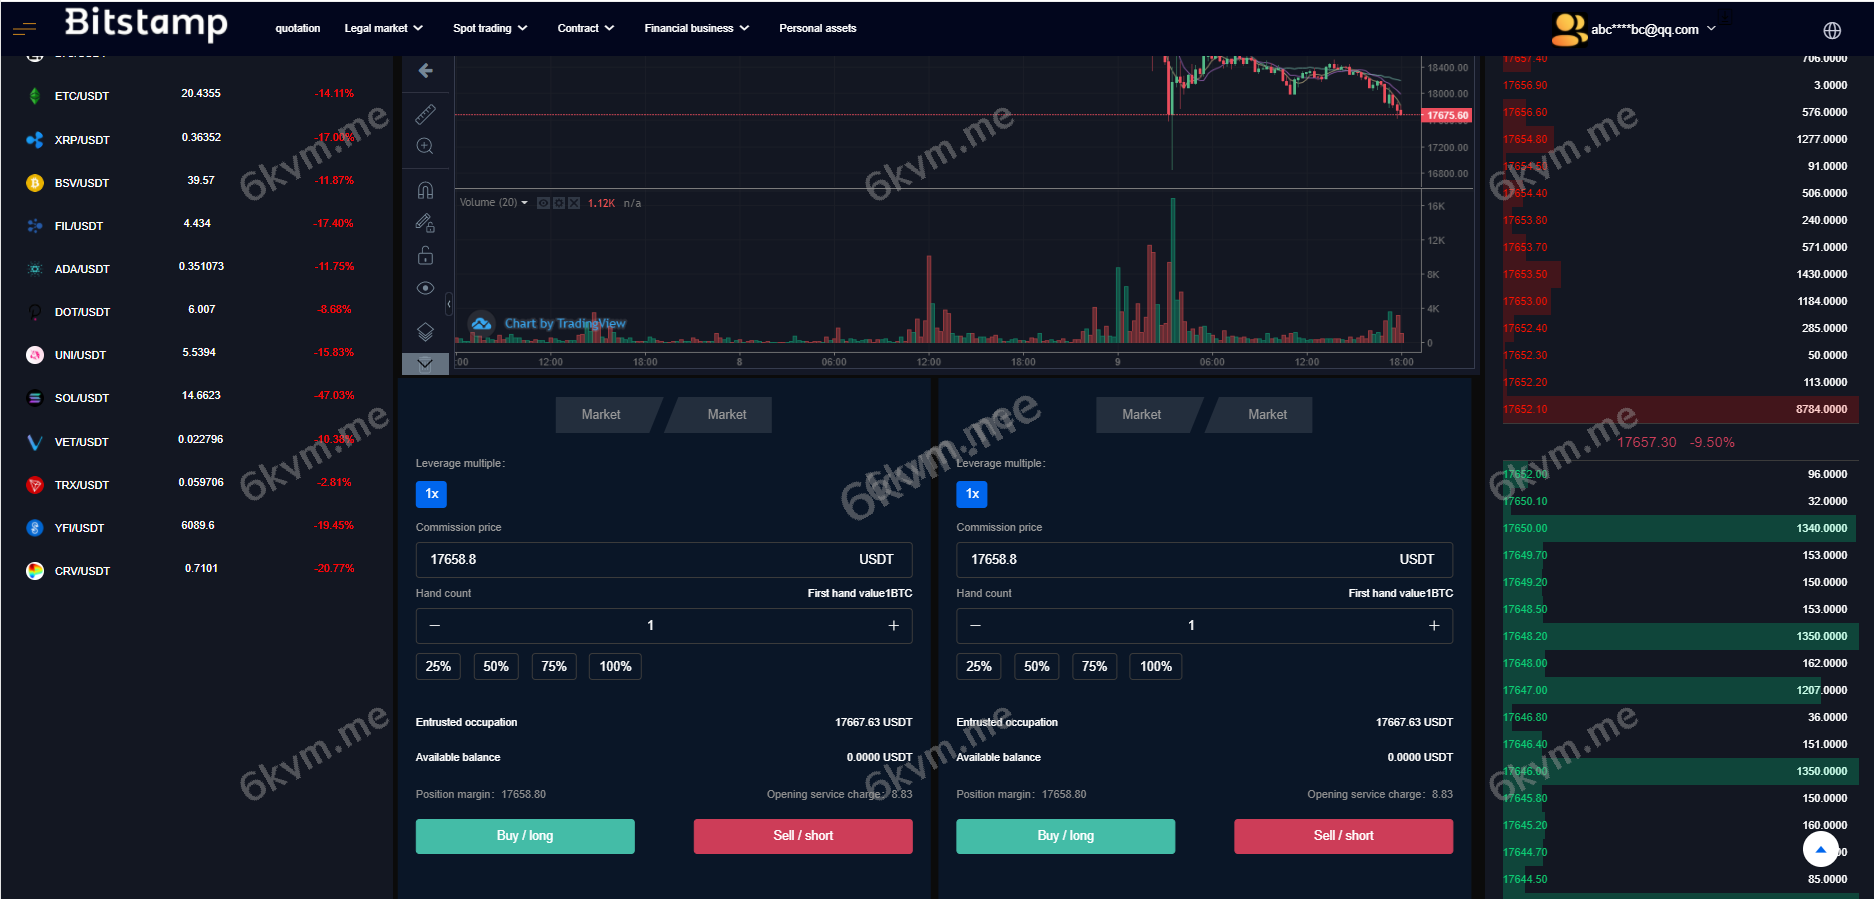Select the ruler measure tool
The width and height of the screenshot is (1874, 899).
pyautogui.click(x=425, y=114)
